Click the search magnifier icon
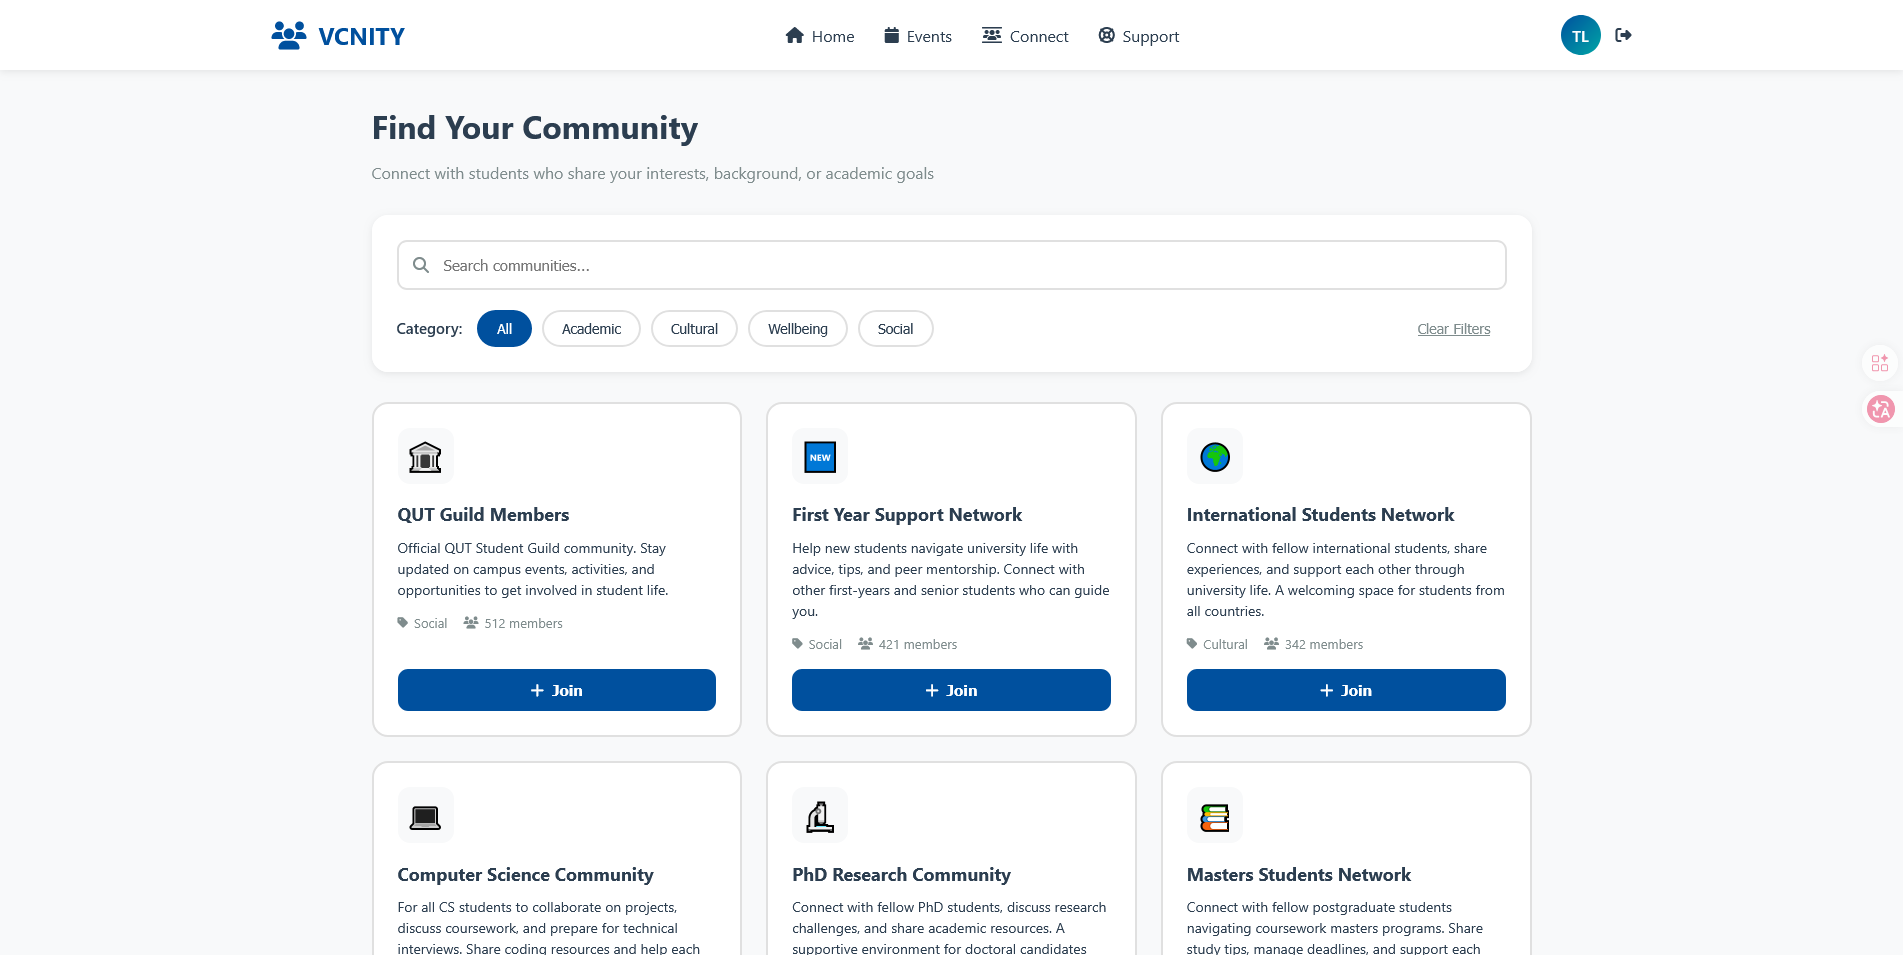The height and width of the screenshot is (955, 1903). coord(421,265)
